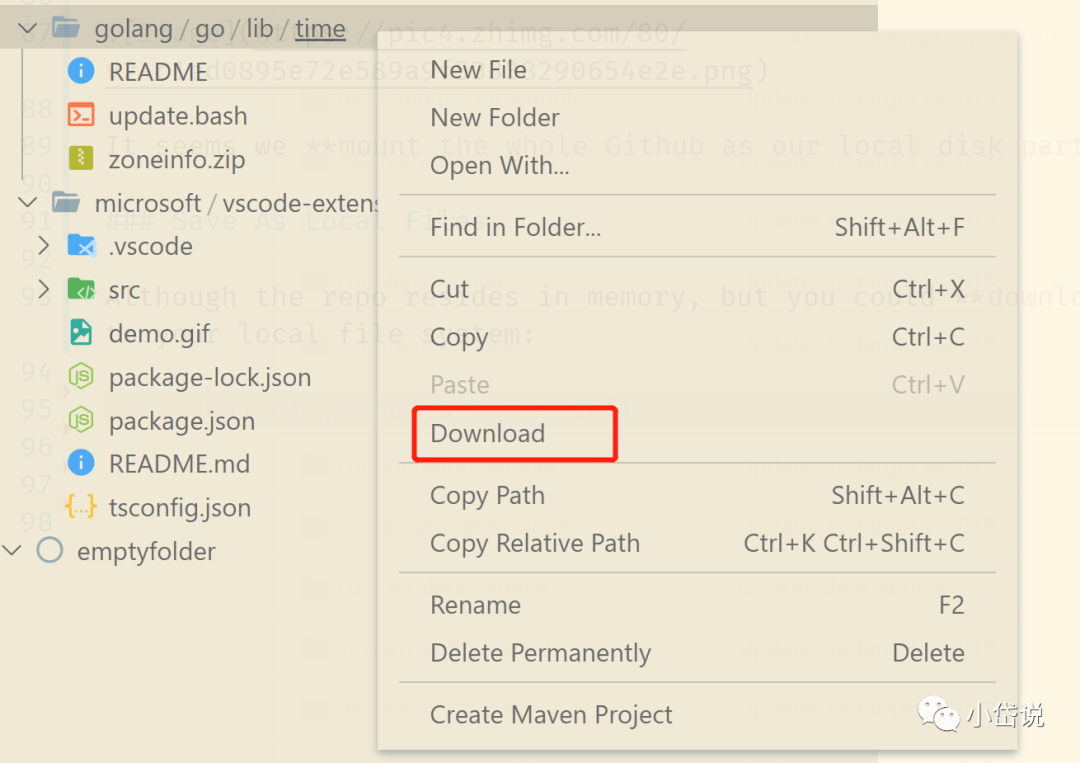Click the demo.gif image file icon

[x=81, y=333]
